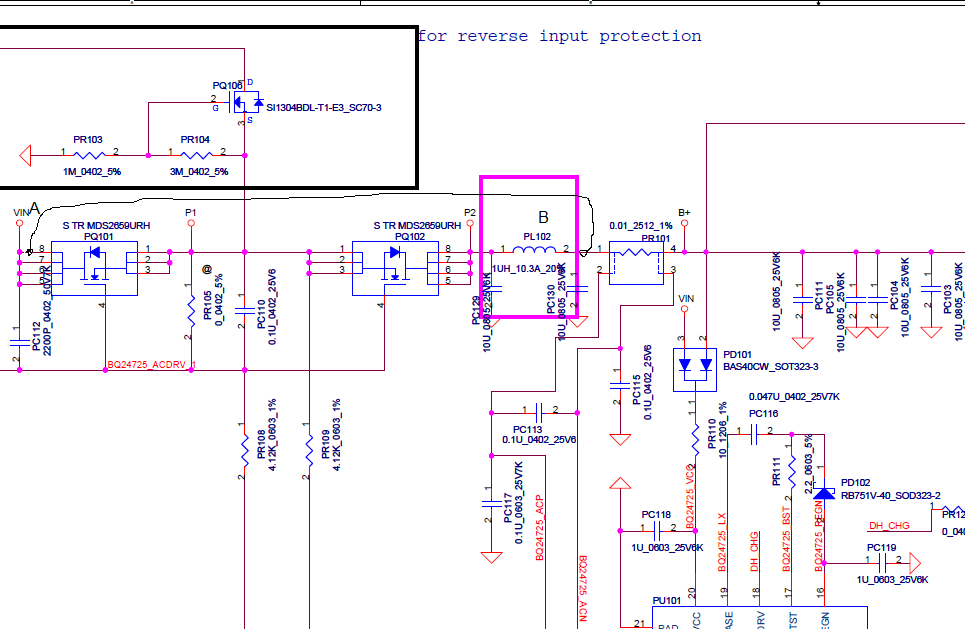Select the PQ101 MOSFET package symbol

click(x=94, y=268)
